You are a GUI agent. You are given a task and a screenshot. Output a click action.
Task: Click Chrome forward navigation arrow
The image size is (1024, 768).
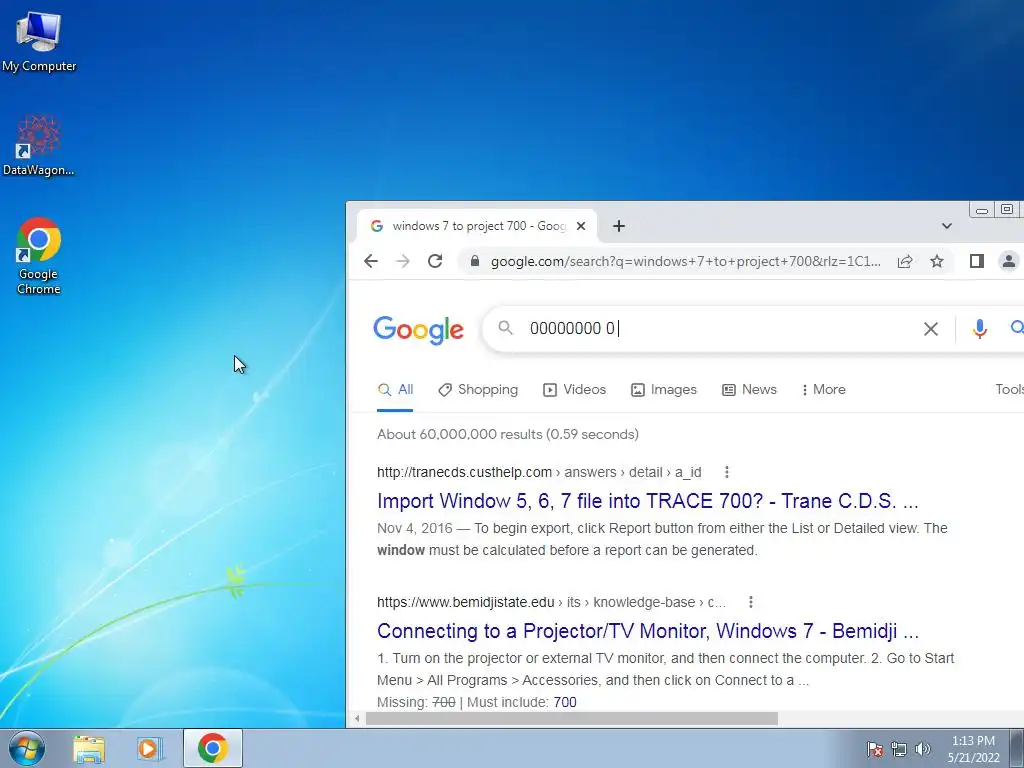(x=403, y=261)
